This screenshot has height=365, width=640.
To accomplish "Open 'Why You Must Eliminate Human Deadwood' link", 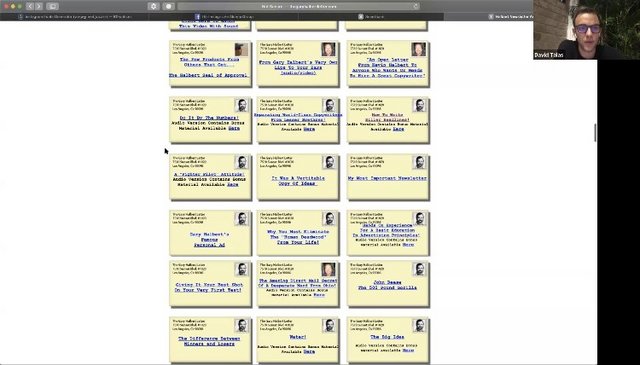I will [x=298, y=237].
